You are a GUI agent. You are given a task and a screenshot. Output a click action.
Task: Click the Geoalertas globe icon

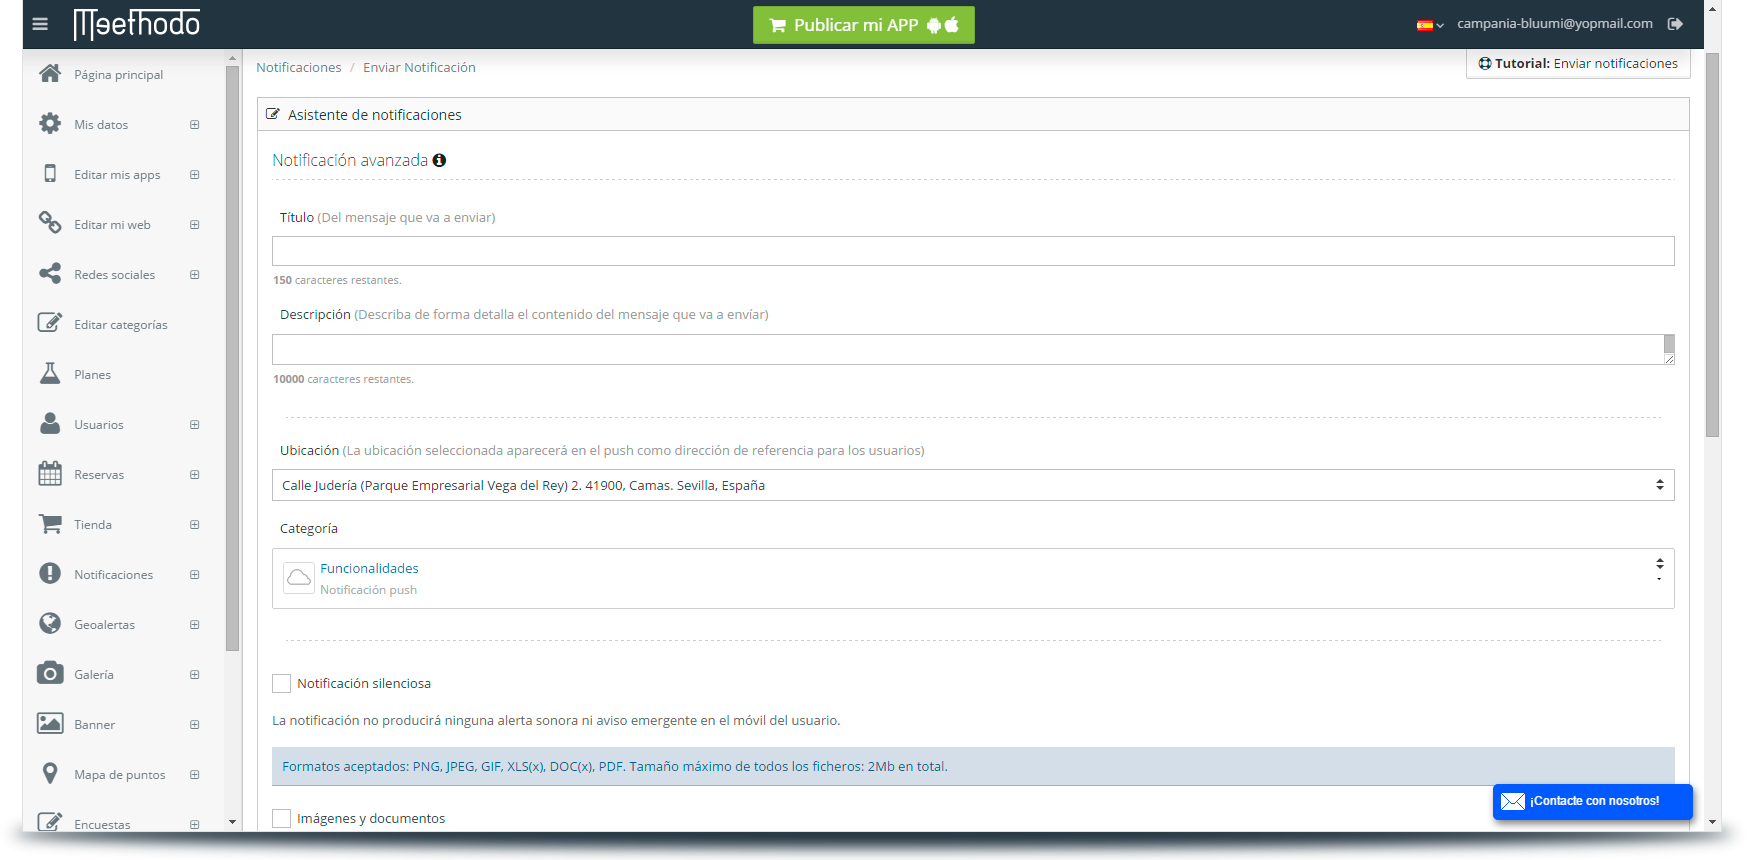coord(50,623)
